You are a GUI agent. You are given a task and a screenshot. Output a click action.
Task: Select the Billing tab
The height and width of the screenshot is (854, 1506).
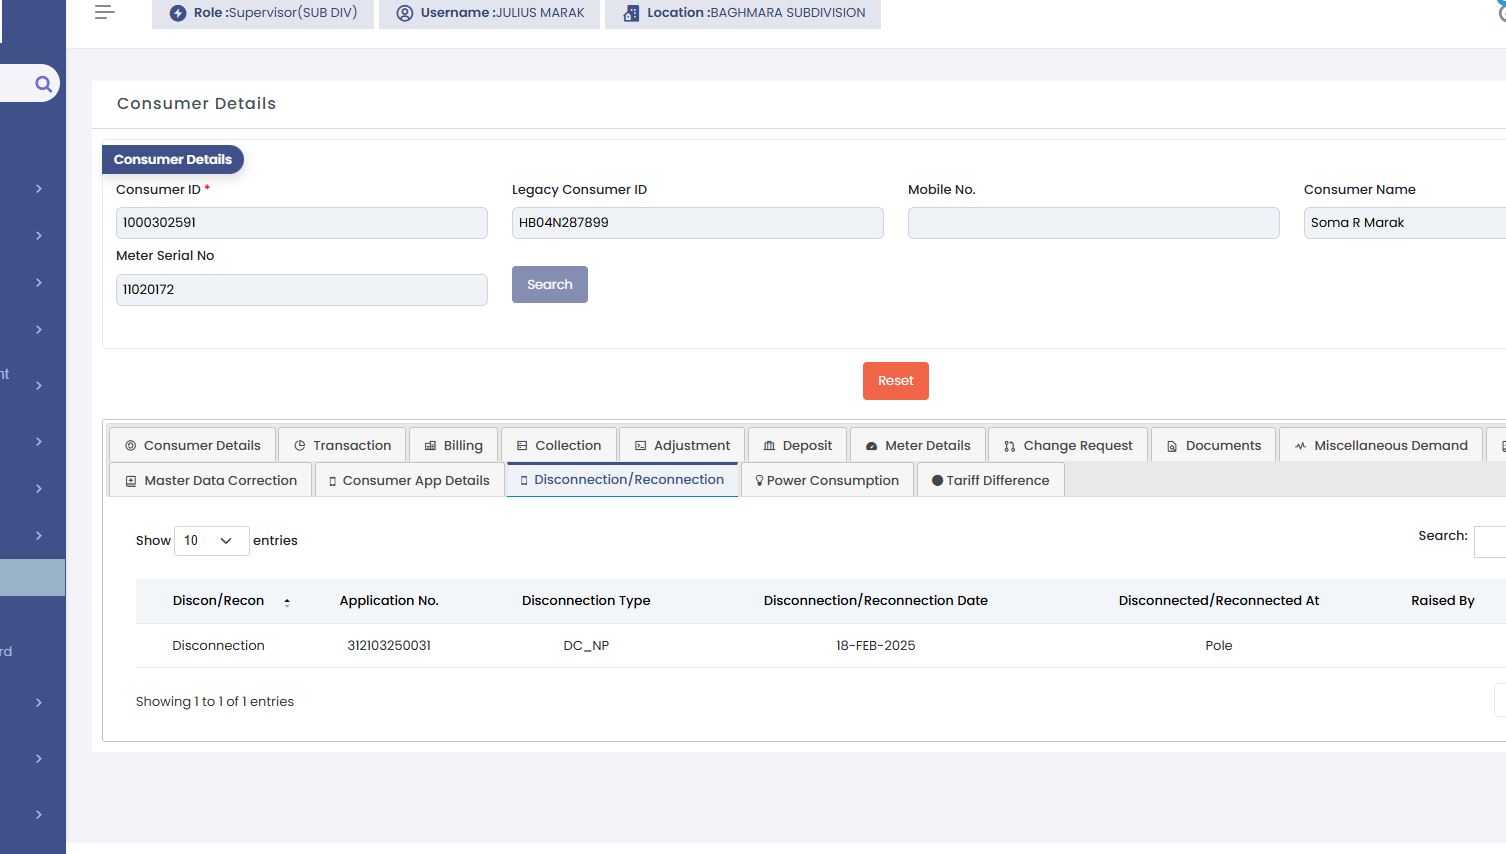click(x=453, y=445)
